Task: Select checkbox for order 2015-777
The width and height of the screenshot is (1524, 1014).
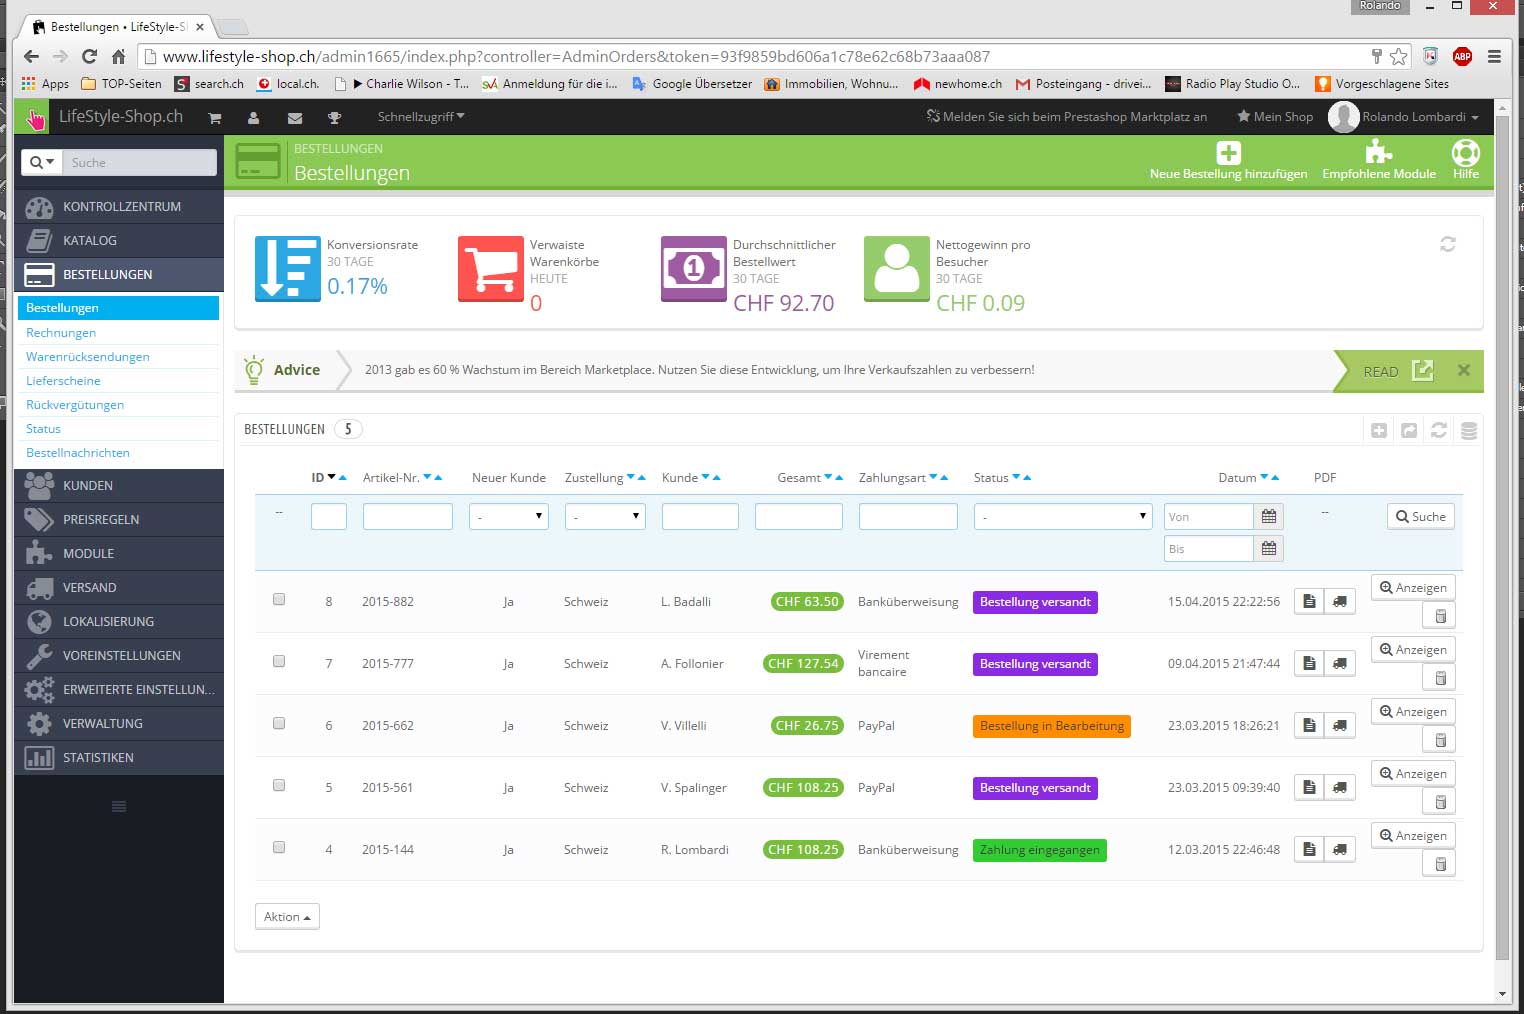Action: [279, 661]
